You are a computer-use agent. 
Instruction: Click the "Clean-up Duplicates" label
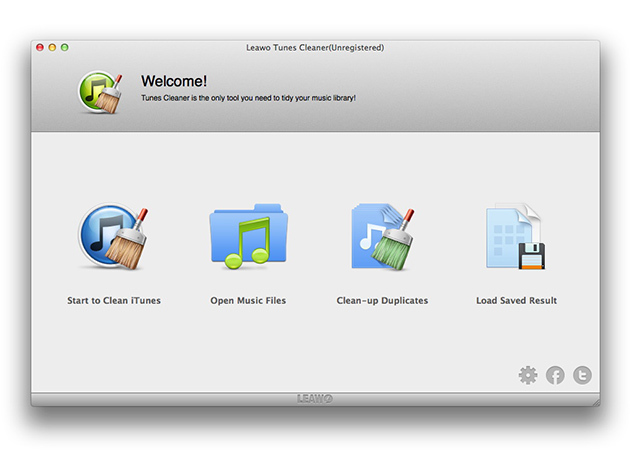click(382, 301)
